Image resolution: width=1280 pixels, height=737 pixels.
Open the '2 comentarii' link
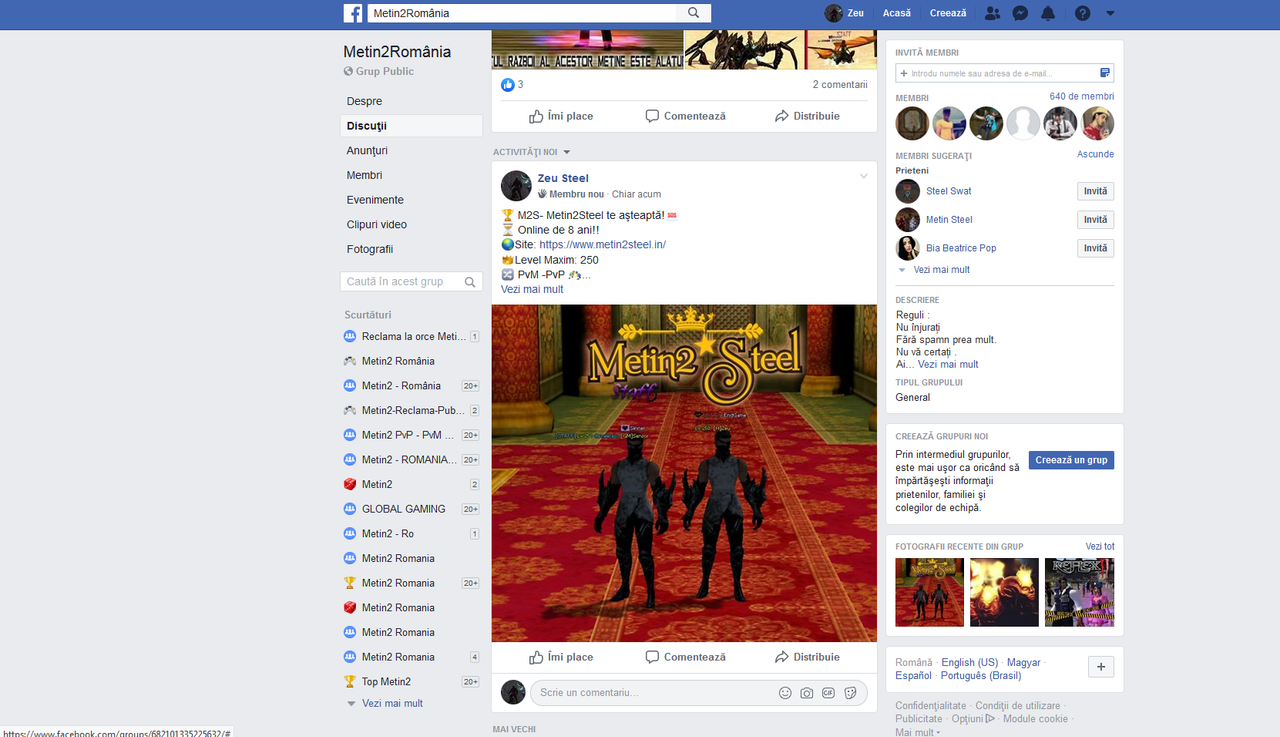click(x=840, y=85)
